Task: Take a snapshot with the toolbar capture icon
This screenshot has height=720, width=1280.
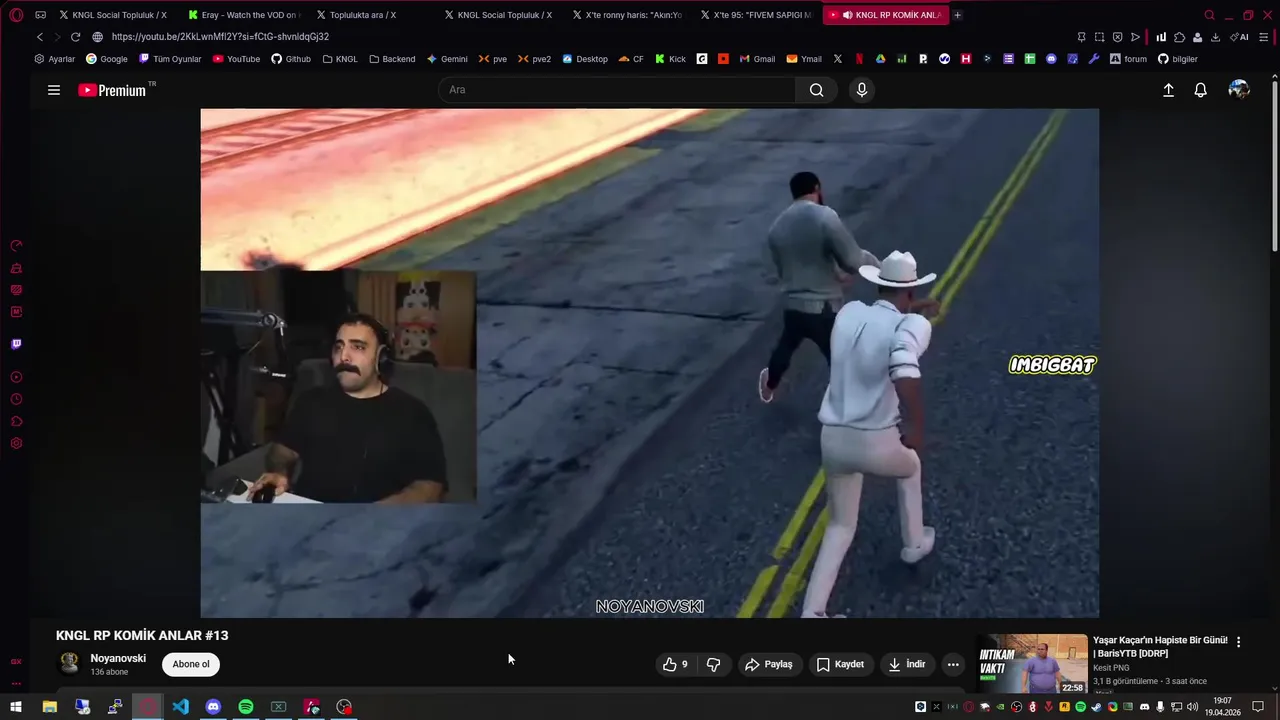Action: tap(1099, 37)
